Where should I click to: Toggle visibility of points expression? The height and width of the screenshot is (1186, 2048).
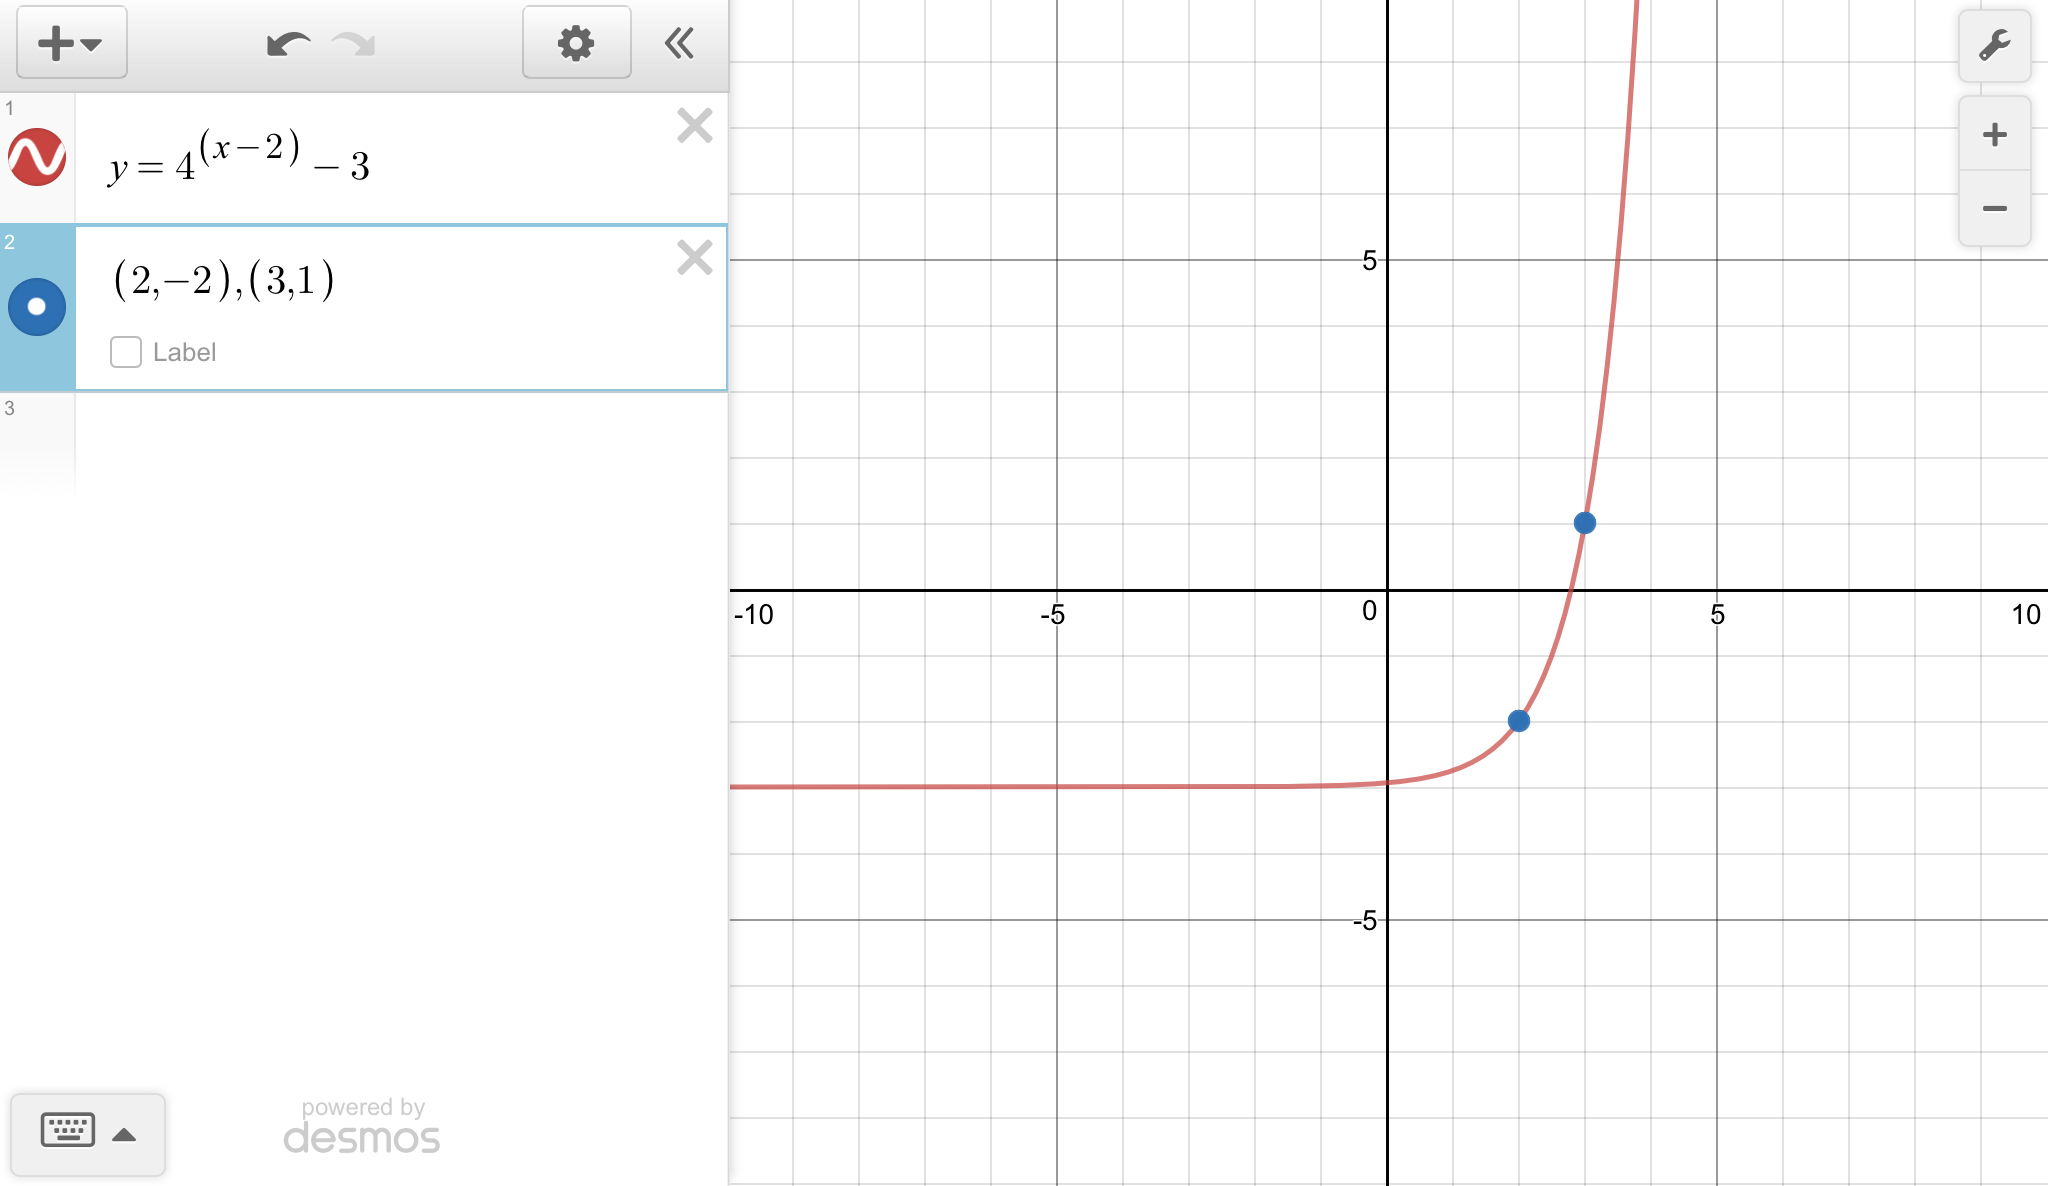click(x=37, y=307)
